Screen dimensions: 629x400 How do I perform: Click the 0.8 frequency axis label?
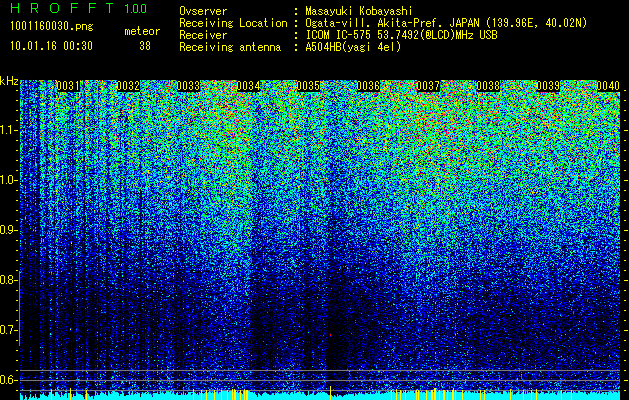(x=9, y=280)
